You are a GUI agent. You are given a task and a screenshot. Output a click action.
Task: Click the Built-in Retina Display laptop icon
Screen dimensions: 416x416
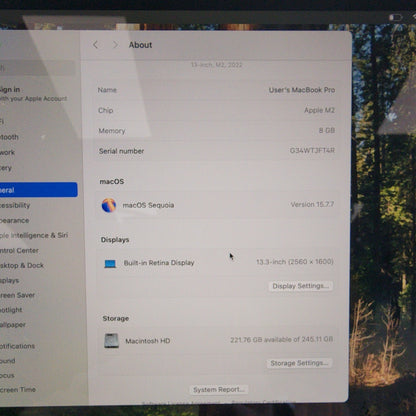pyautogui.click(x=110, y=264)
